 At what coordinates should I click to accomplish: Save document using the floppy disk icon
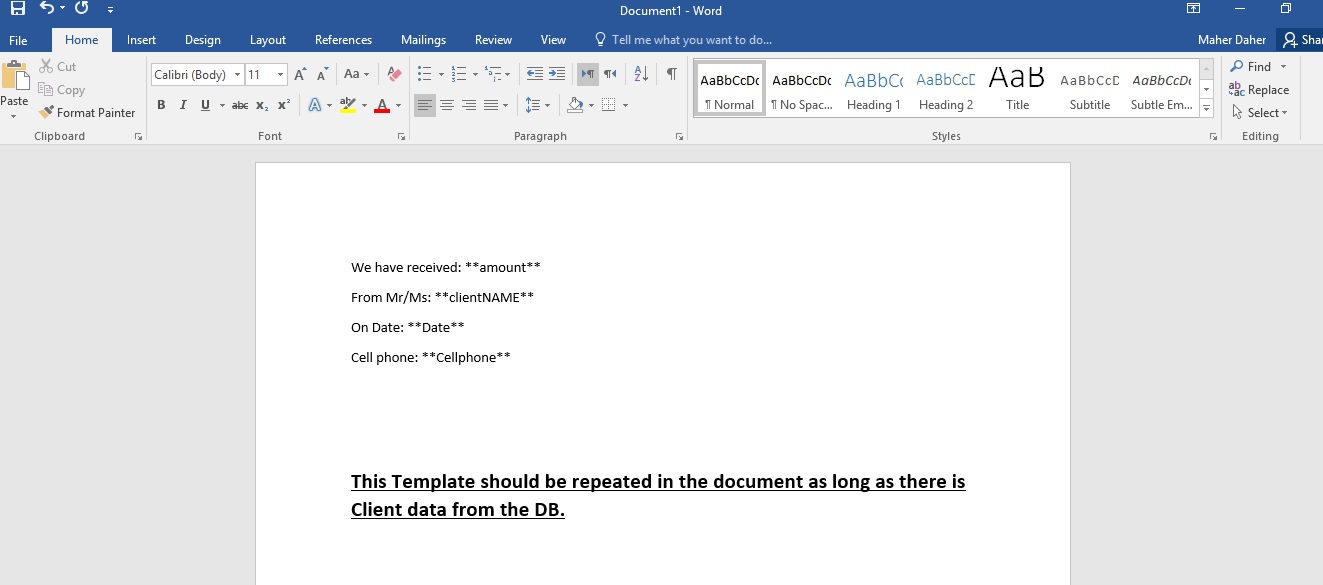[x=17, y=9]
